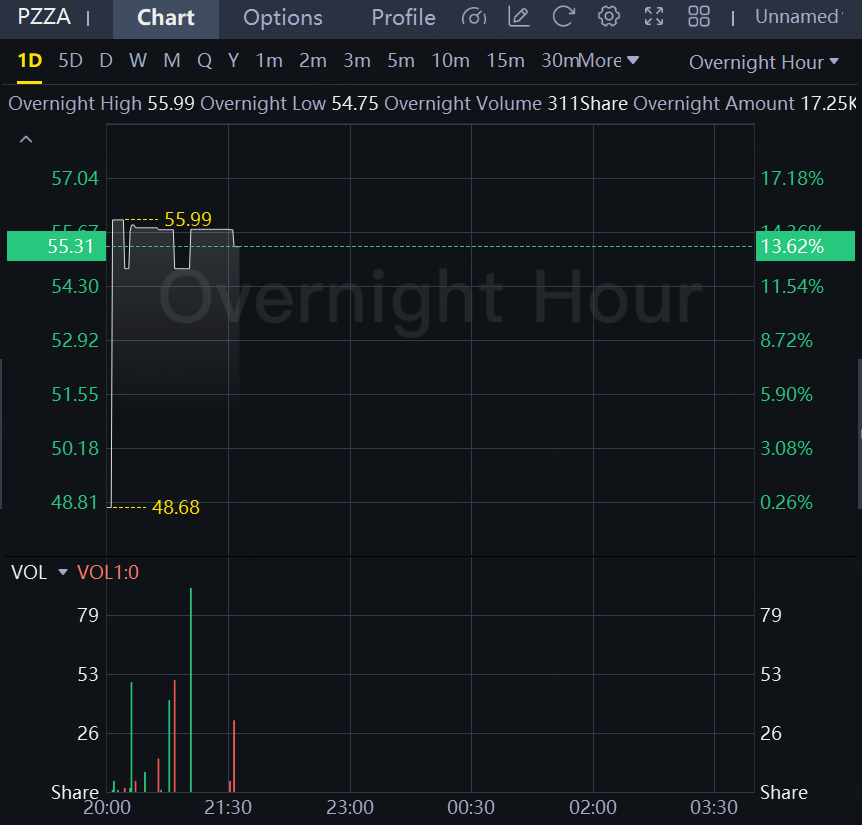Image resolution: width=862 pixels, height=825 pixels.
Task: Open the multi-chart grid layout icon
Action: click(699, 17)
